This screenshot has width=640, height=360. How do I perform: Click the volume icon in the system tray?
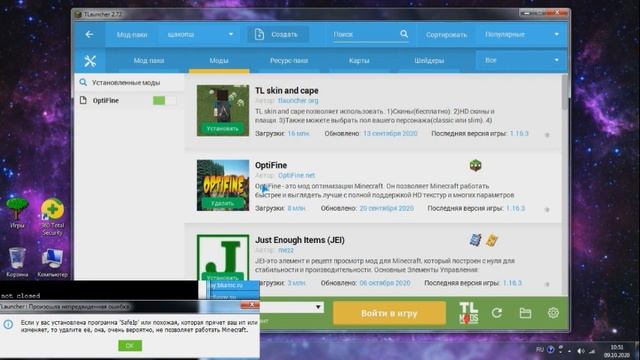click(x=580, y=351)
